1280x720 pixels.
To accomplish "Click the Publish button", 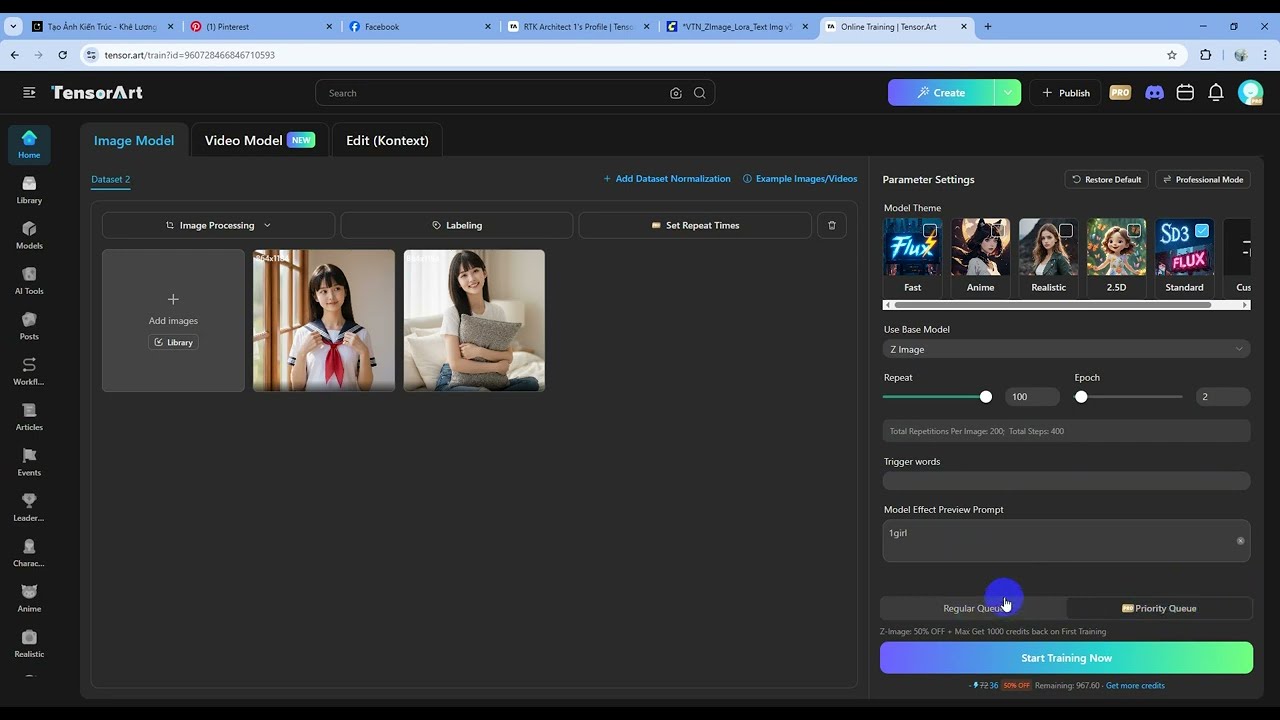I will tap(1065, 92).
